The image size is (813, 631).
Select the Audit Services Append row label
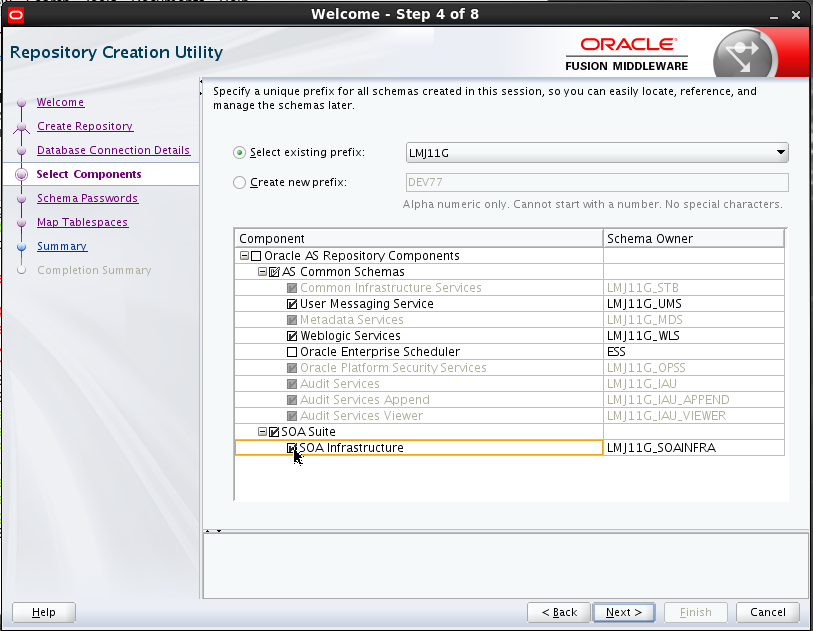tap(365, 400)
